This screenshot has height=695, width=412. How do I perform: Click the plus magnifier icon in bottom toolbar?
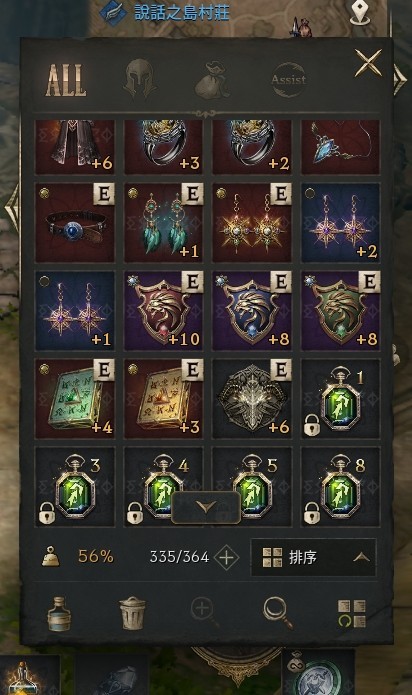(204, 612)
